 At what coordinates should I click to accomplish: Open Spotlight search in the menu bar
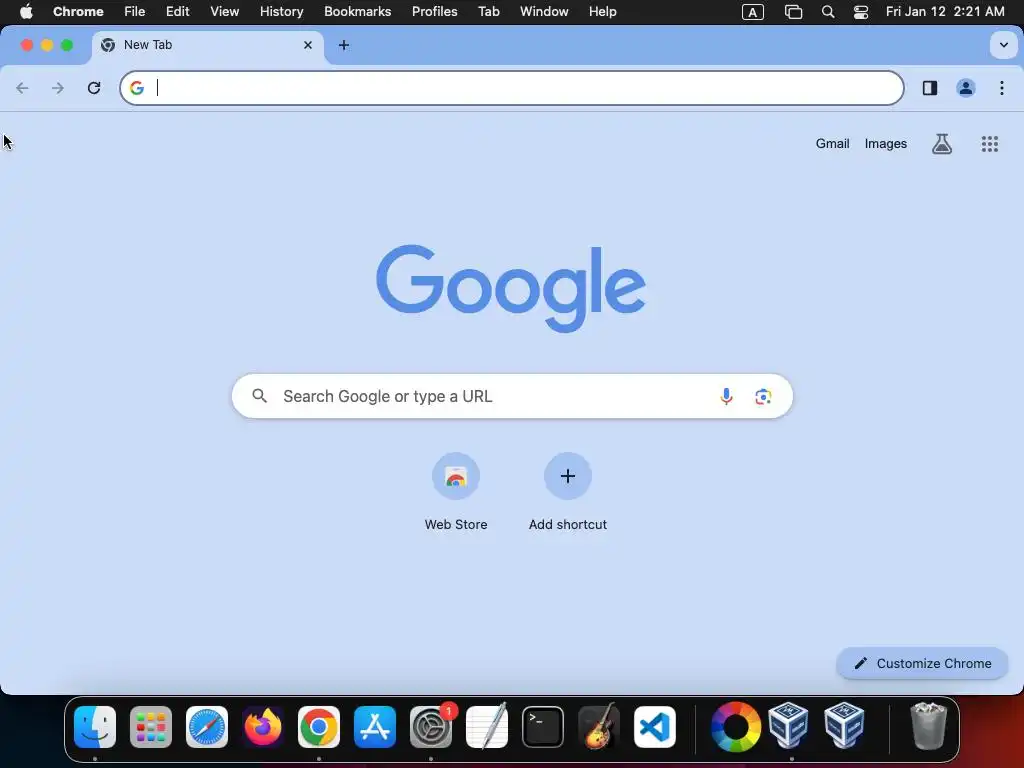point(827,12)
